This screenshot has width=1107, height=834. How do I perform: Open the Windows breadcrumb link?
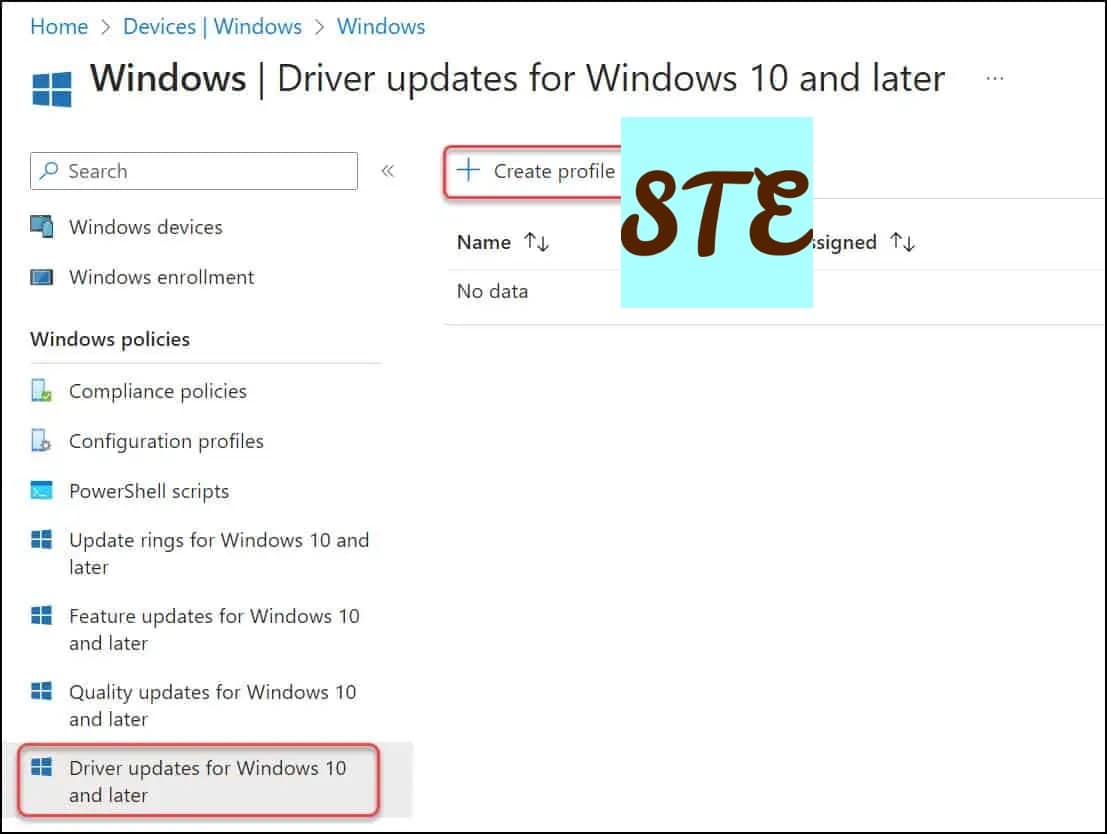[x=380, y=26]
